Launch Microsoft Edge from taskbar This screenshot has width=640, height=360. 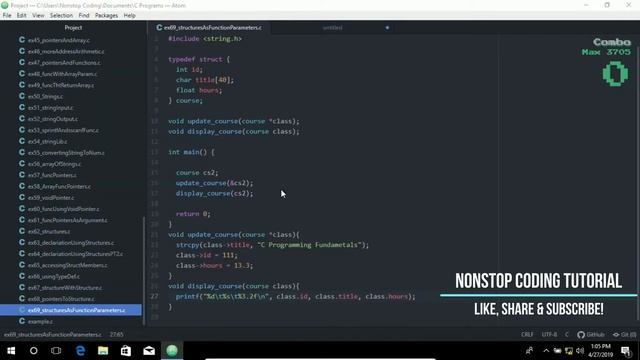pos(80,351)
